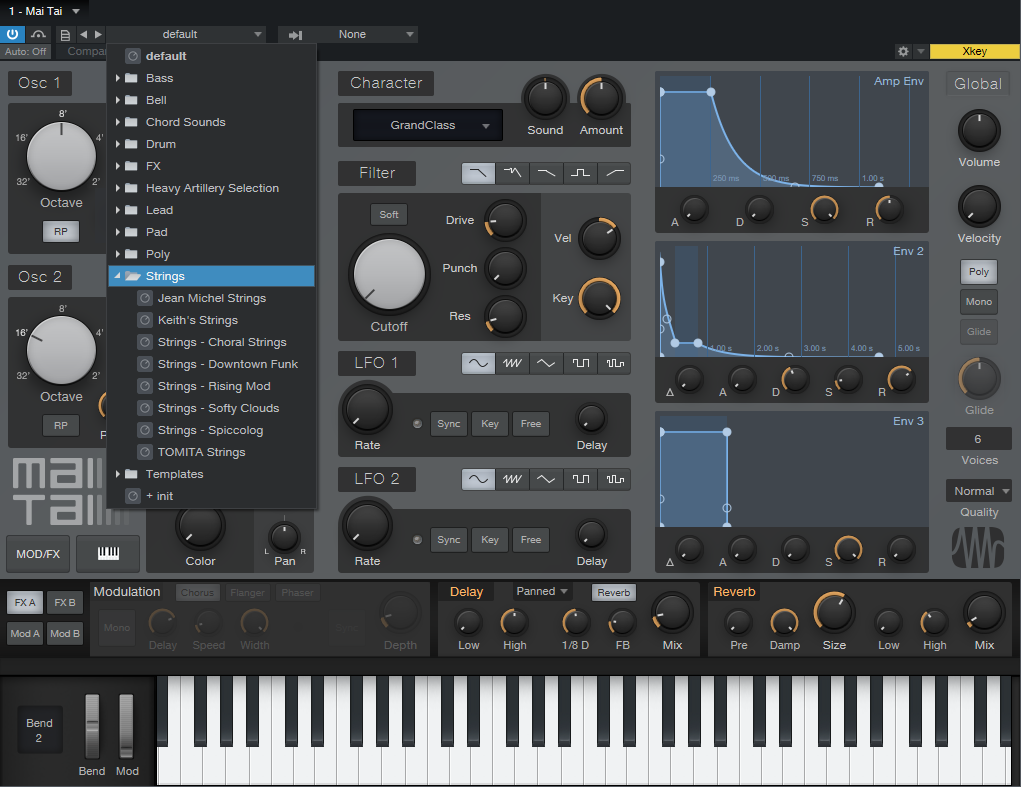This screenshot has width=1021, height=787.
Task: Click the settings gear icon near Xkey
Action: pyautogui.click(x=903, y=51)
